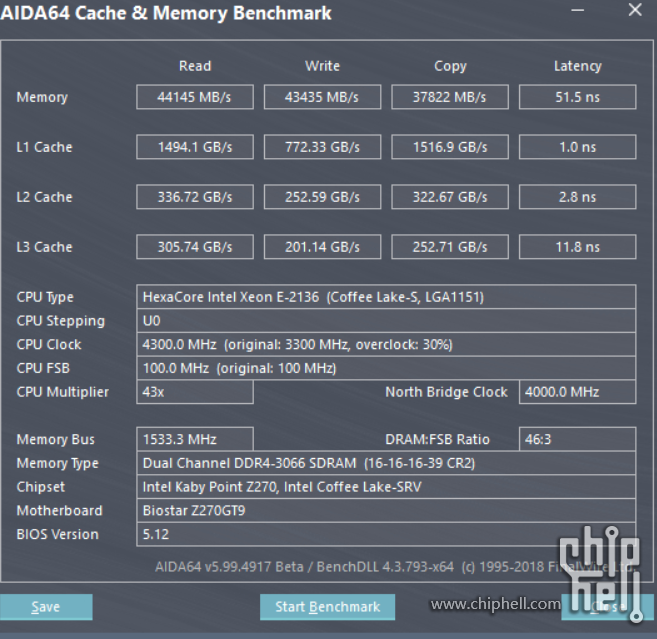
Task: Select Memory Read value 44145 MB/s
Action: coord(195,97)
